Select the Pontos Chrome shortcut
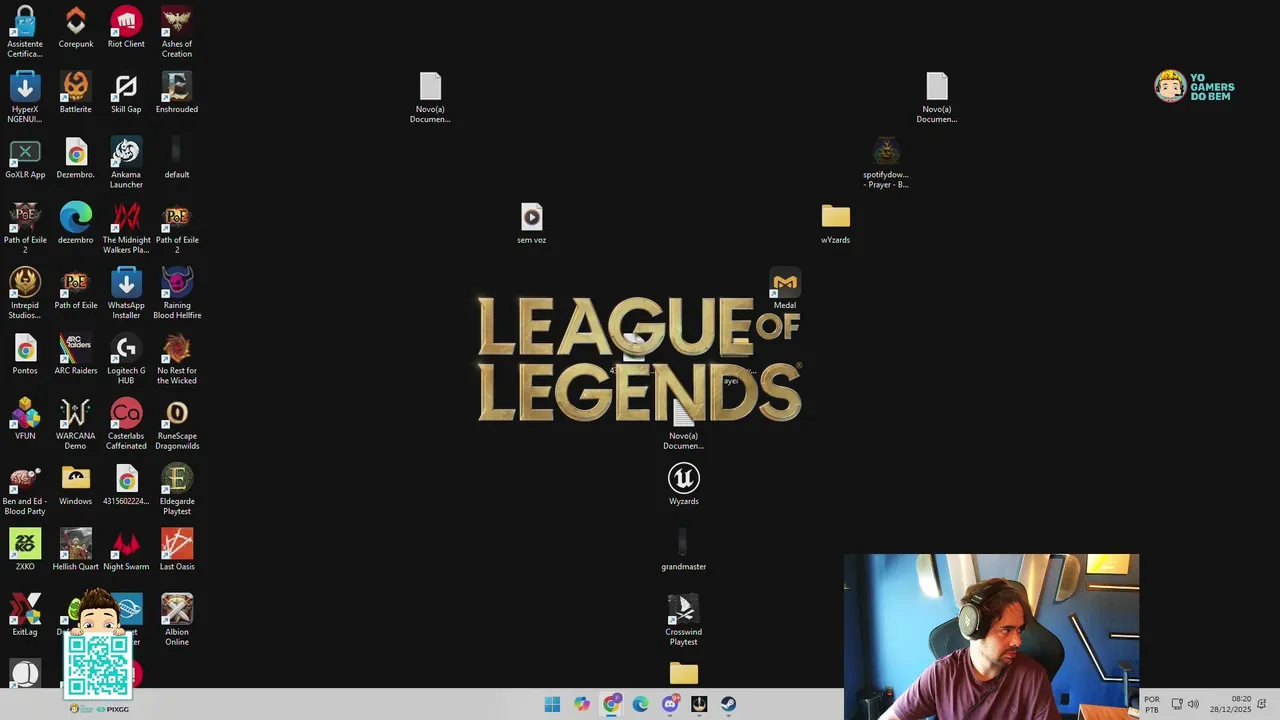Image resolution: width=1280 pixels, height=720 pixels. pos(25,354)
